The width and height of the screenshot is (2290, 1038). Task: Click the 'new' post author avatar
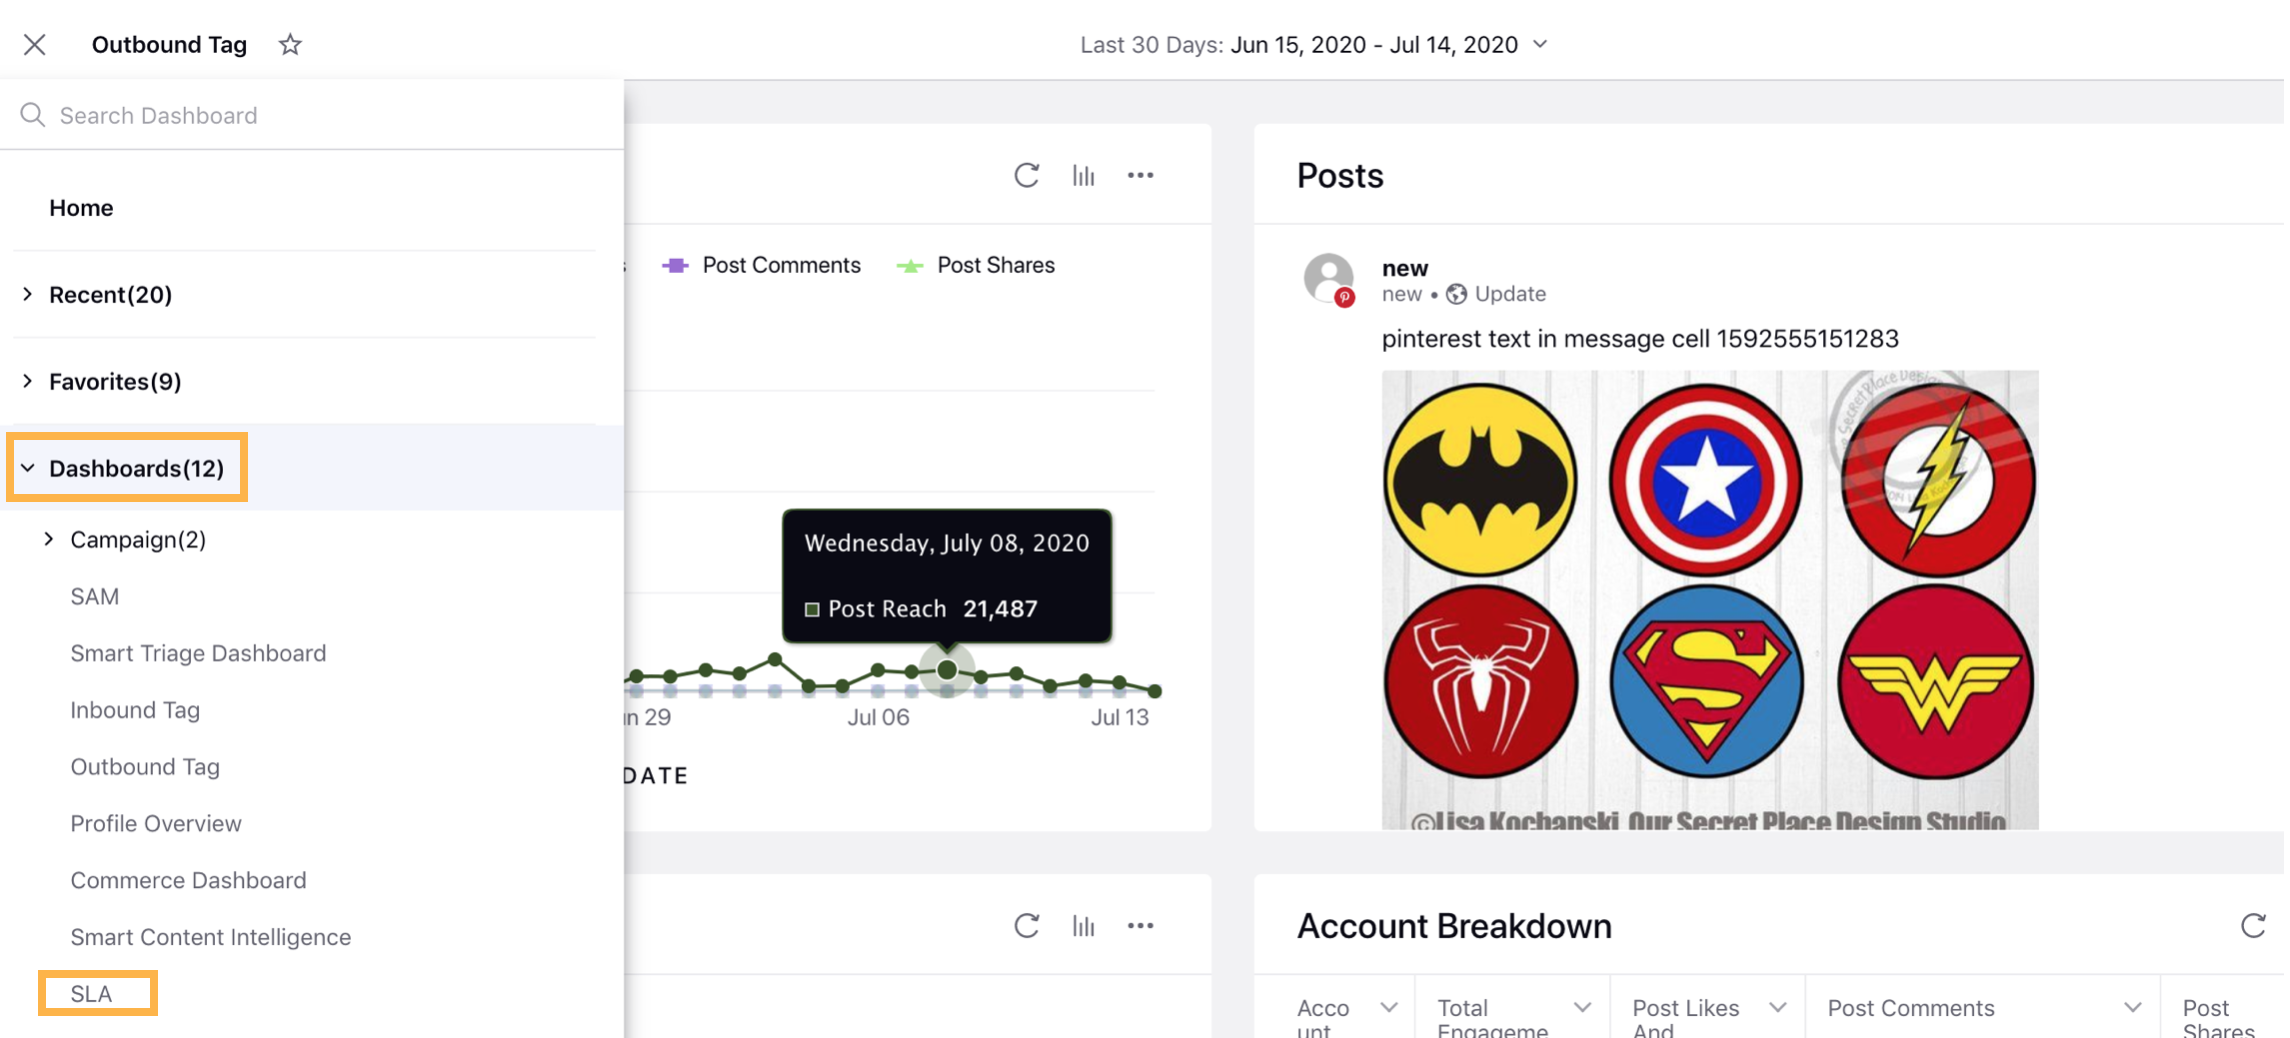[x=1329, y=278]
